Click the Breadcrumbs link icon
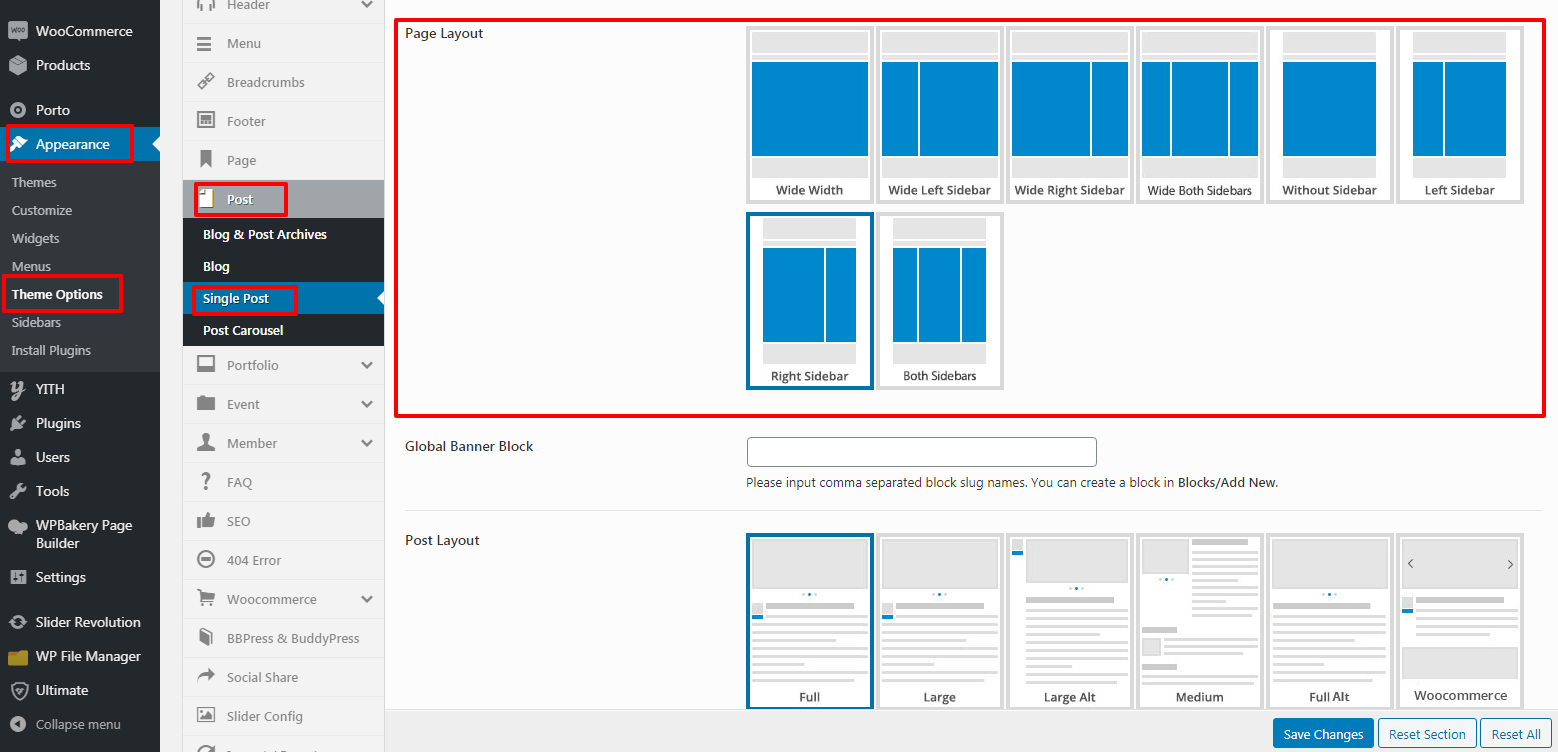The width and height of the screenshot is (1558, 752). (205, 82)
